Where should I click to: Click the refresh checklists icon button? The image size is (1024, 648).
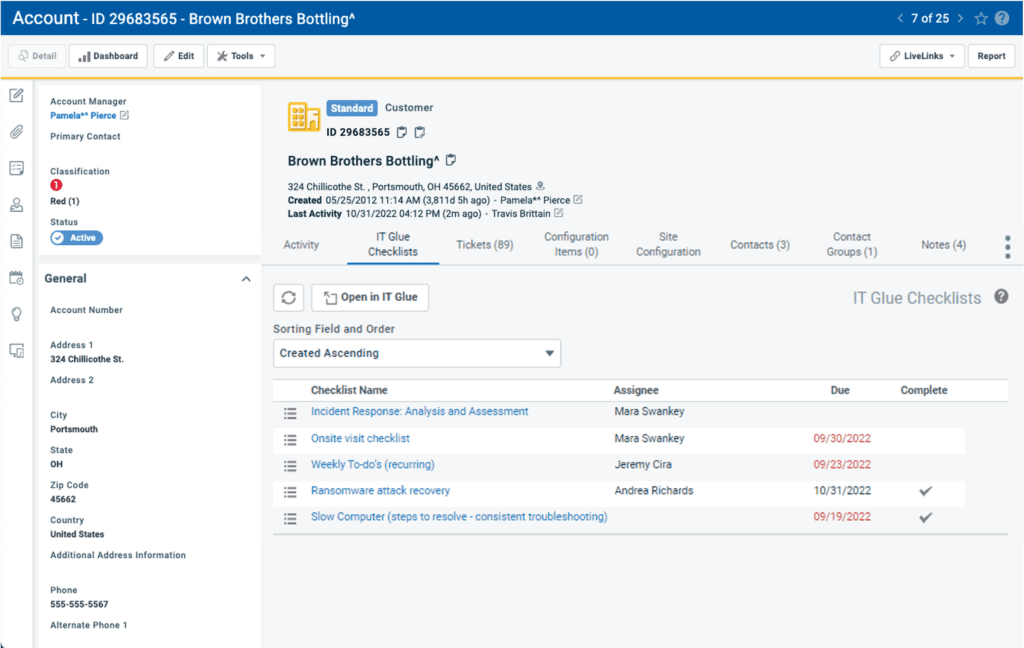(x=289, y=297)
